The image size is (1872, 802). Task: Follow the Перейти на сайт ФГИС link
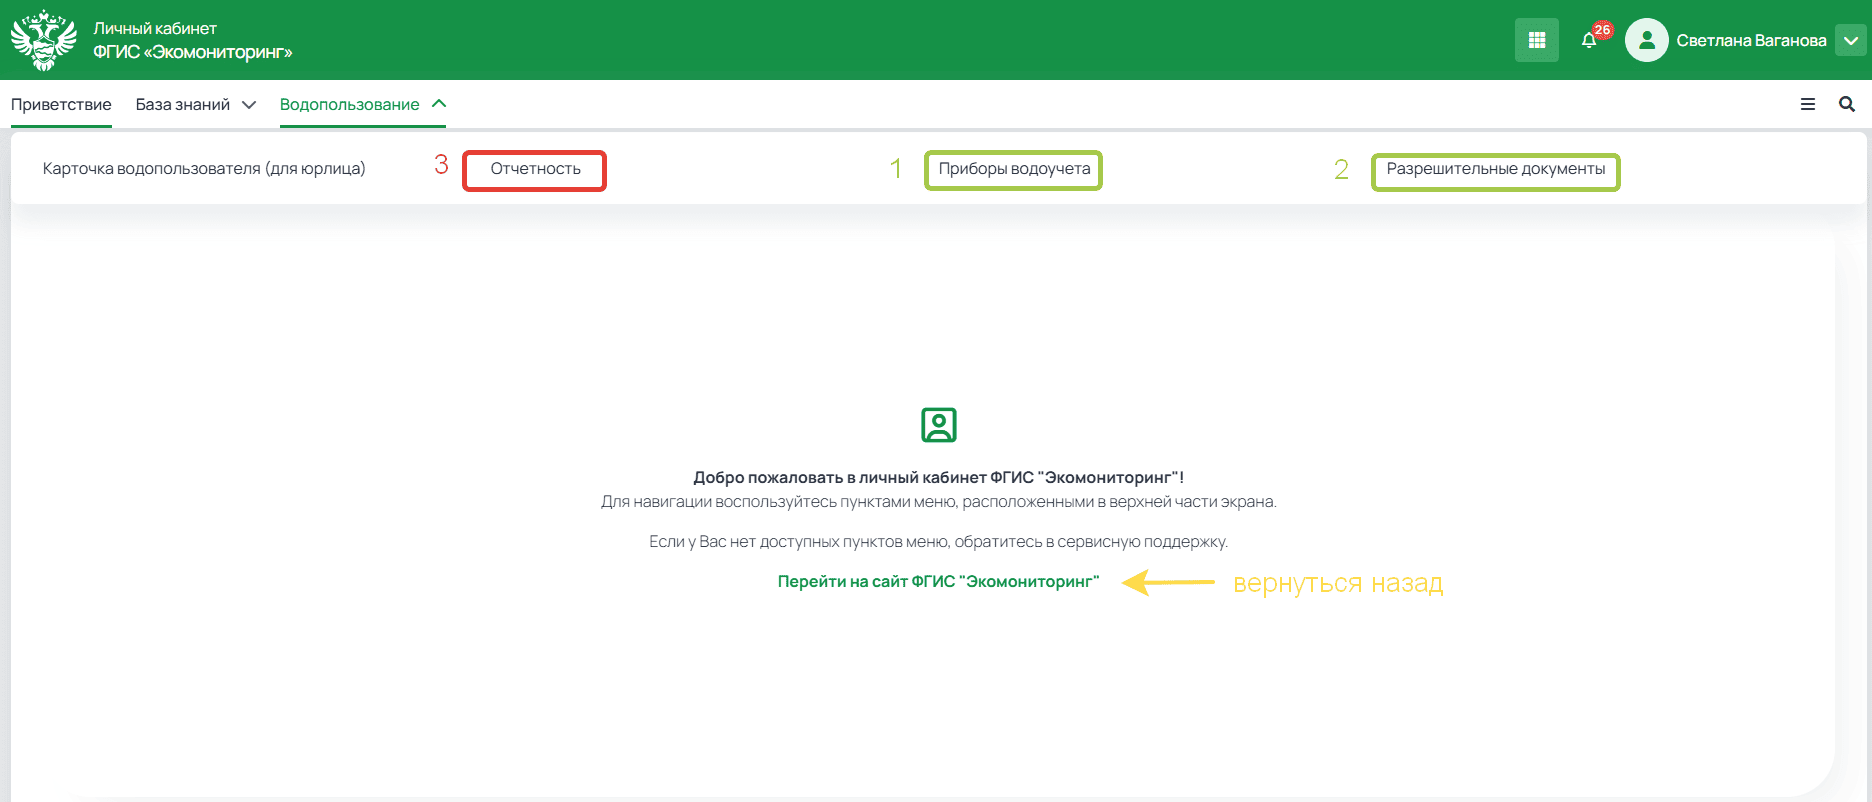[938, 582]
